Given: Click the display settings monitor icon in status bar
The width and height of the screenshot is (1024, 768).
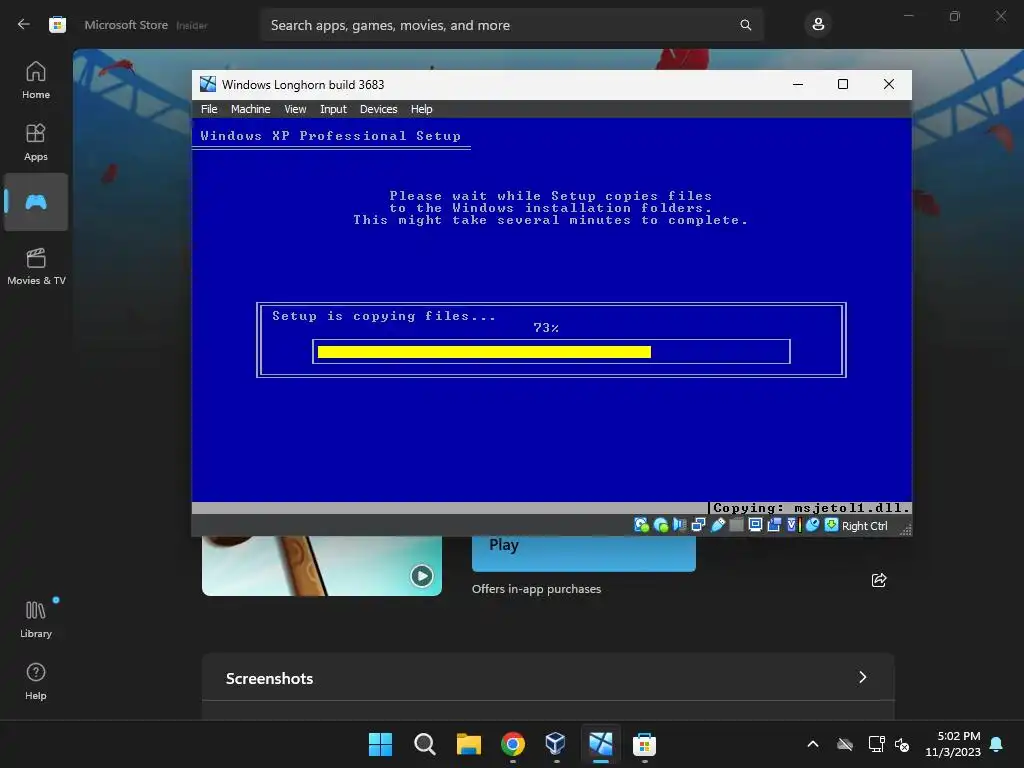Looking at the screenshot, I should tap(755, 526).
